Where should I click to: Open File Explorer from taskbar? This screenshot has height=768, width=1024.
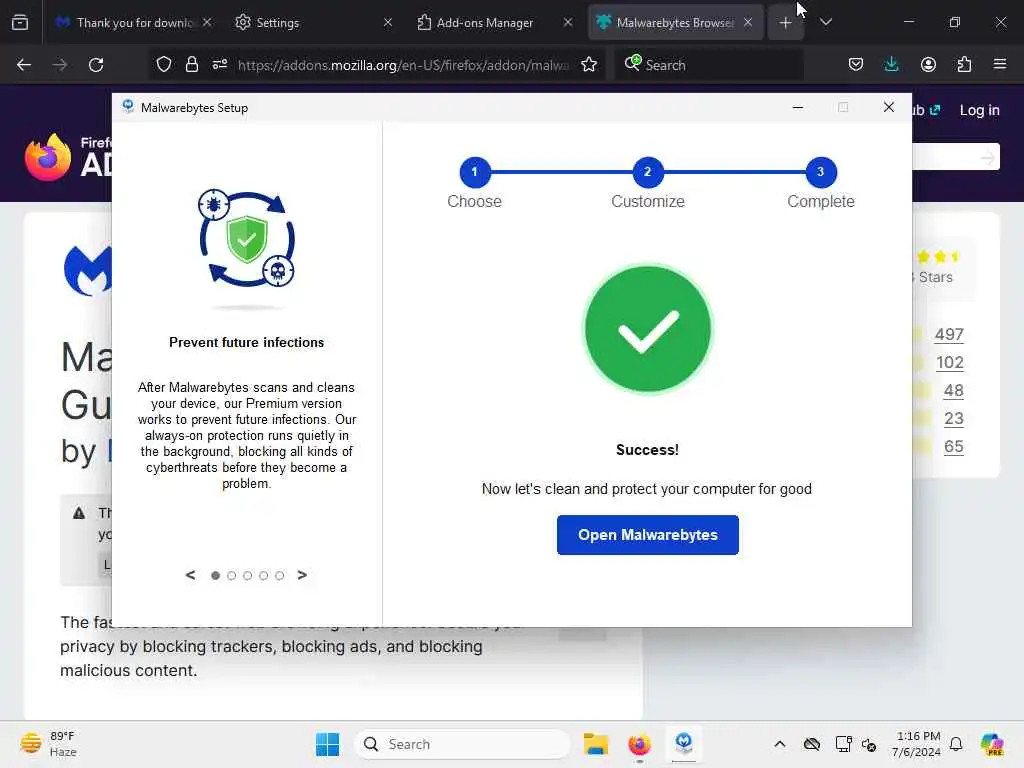(x=596, y=744)
